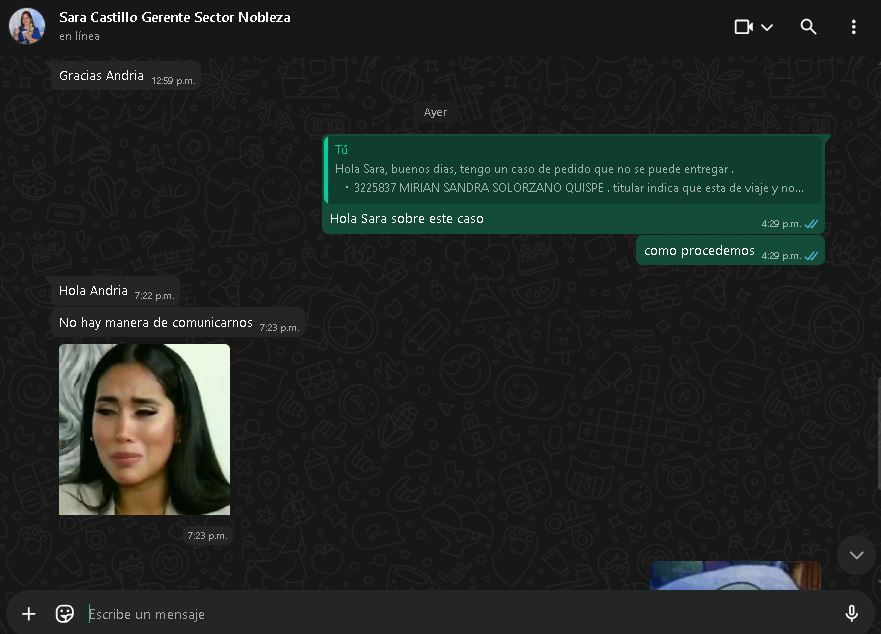Click the 'No hay manera de comunicarnos' message
The height and width of the screenshot is (634, 881).
click(156, 323)
